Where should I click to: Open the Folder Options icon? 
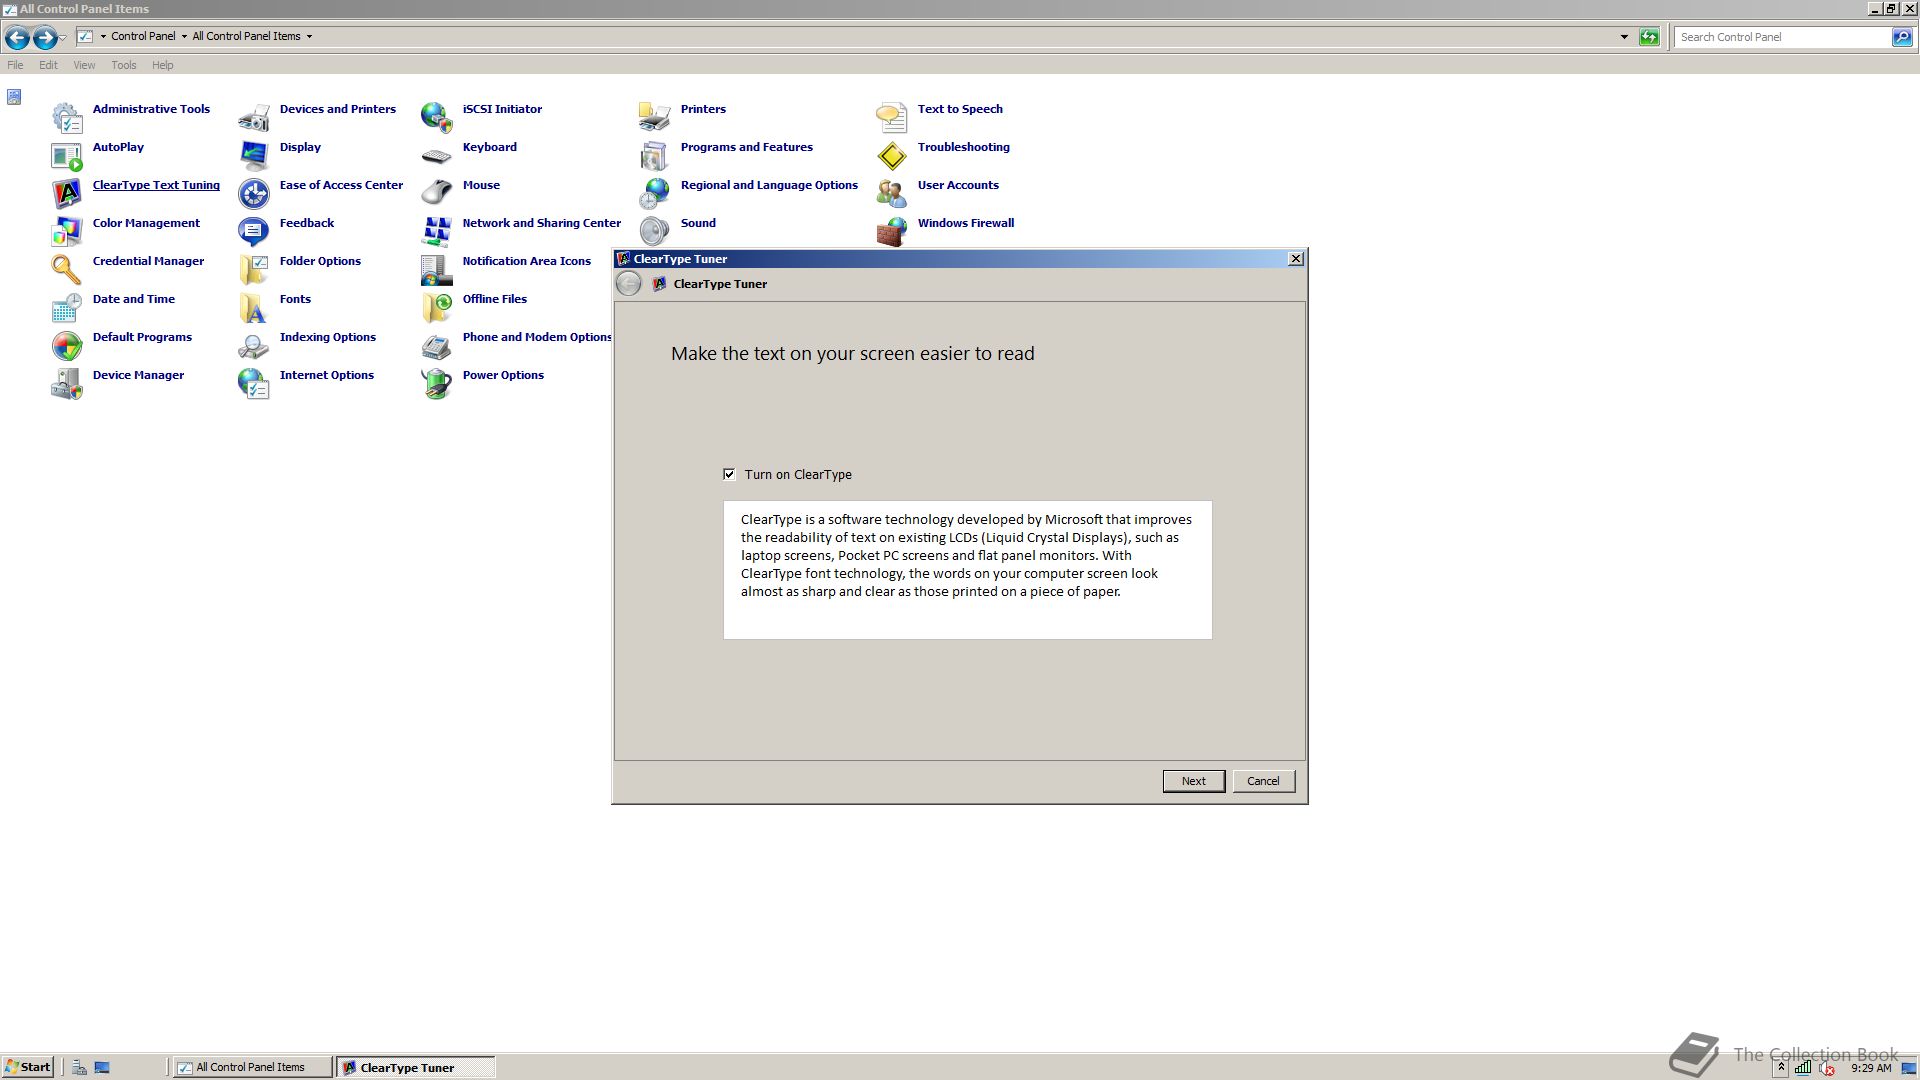[x=254, y=270]
